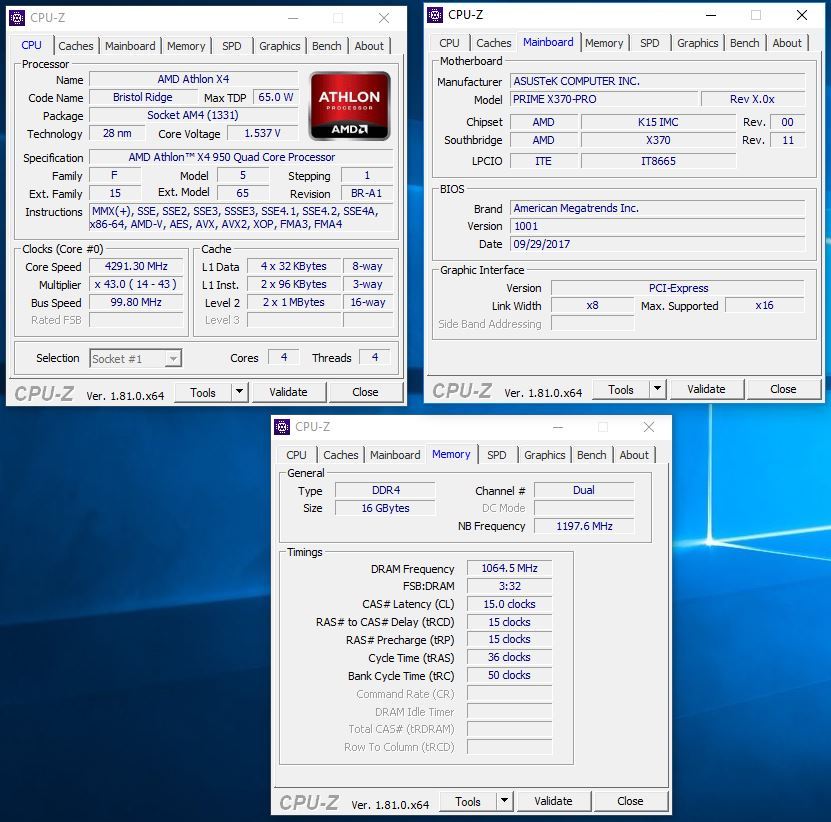Click the CPU-Z app icon in the Mainboard window title bar
This screenshot has height=822, width=831.
pyautogui.click(x=435, y=15)
